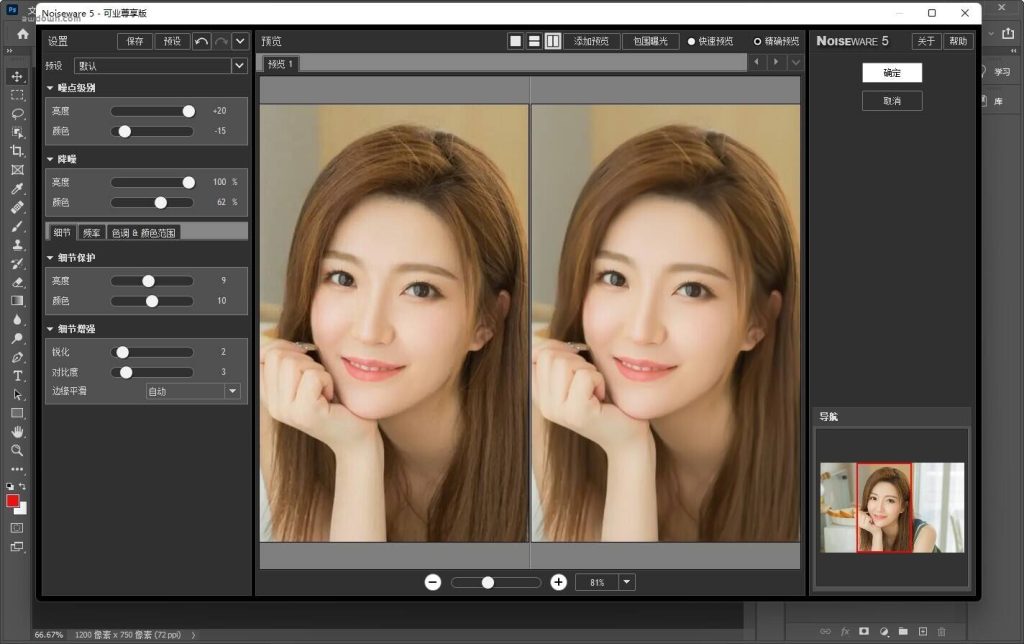Collapse the 噪点级别 section
Image resolution: width=1024 pixels, height=644 pixels.
(50, 88)
